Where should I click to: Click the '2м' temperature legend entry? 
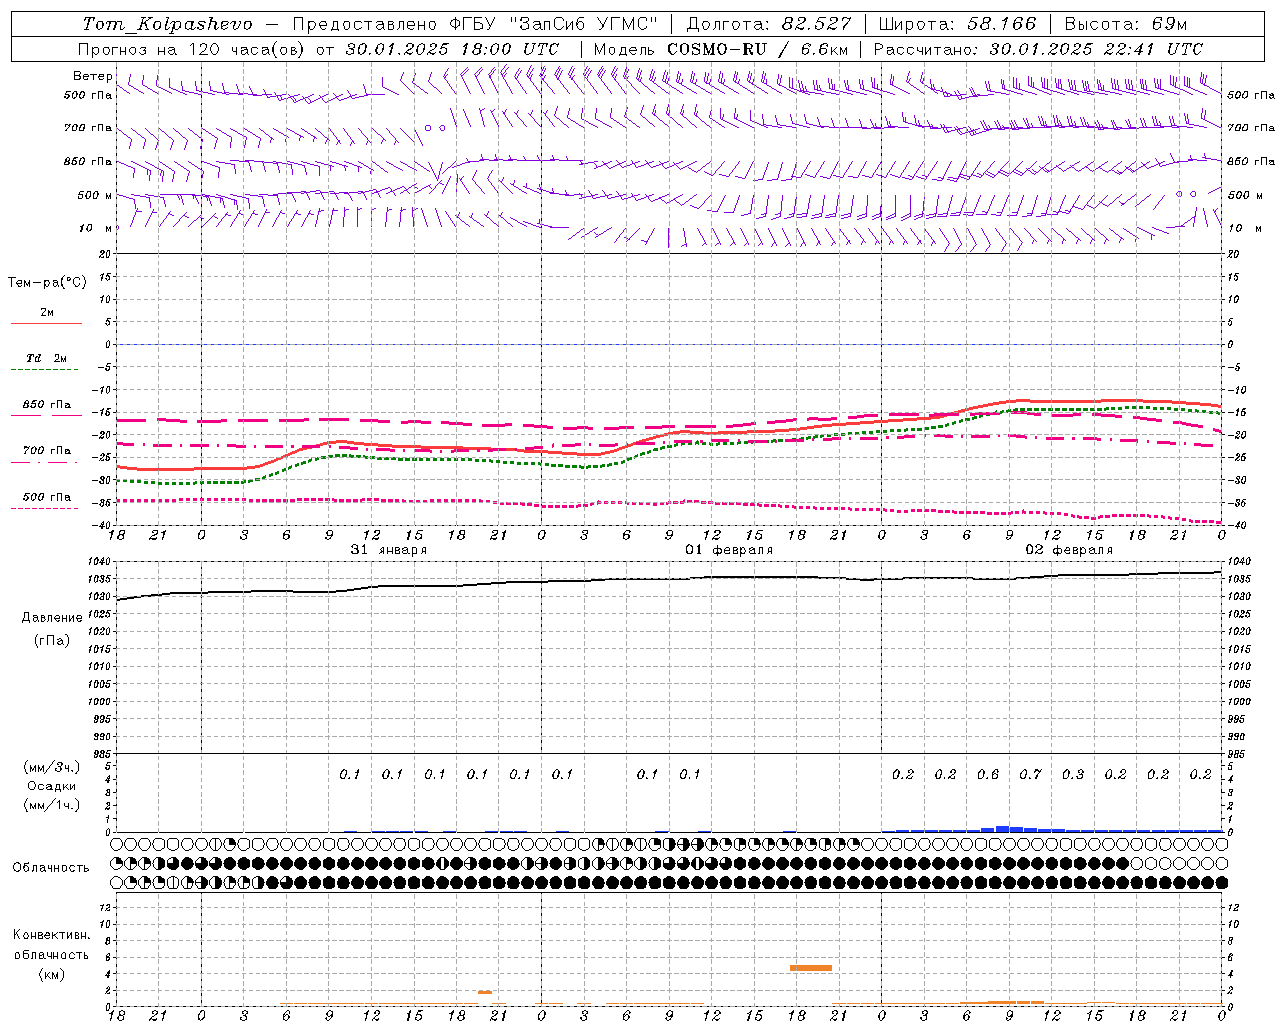[47, 312]
